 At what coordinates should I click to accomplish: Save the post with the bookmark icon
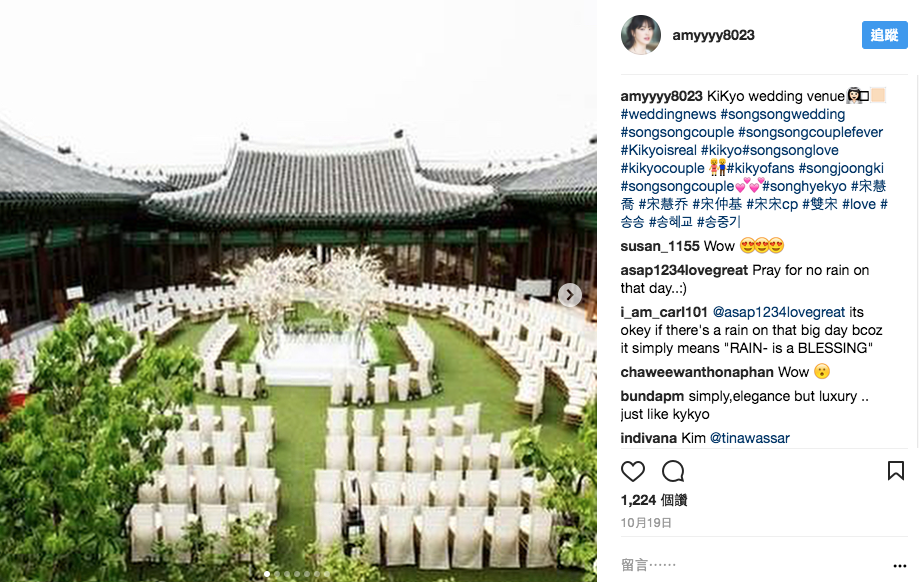896,471
